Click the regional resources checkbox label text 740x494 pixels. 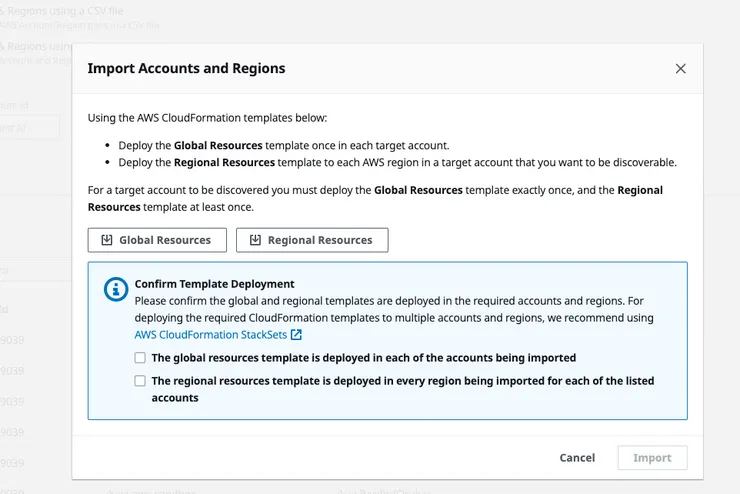pyautogui.click(x=402, y=381)
